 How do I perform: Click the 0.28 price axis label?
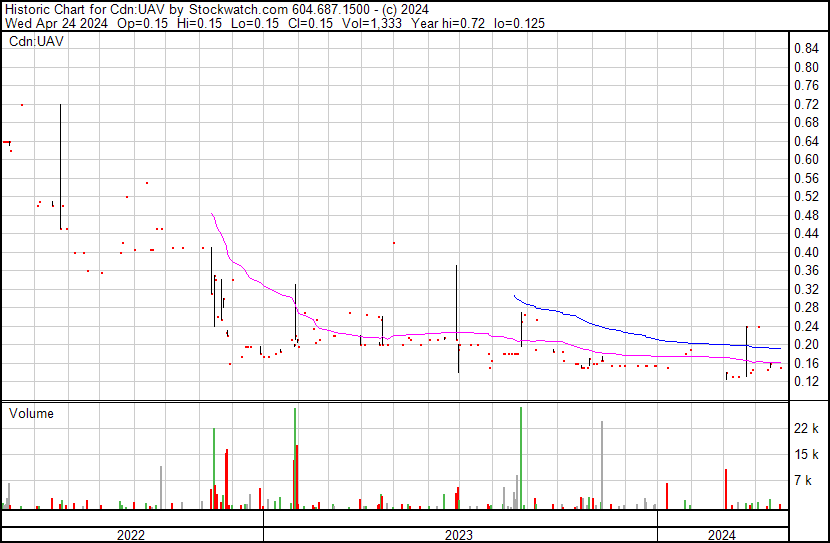point(806,307)
